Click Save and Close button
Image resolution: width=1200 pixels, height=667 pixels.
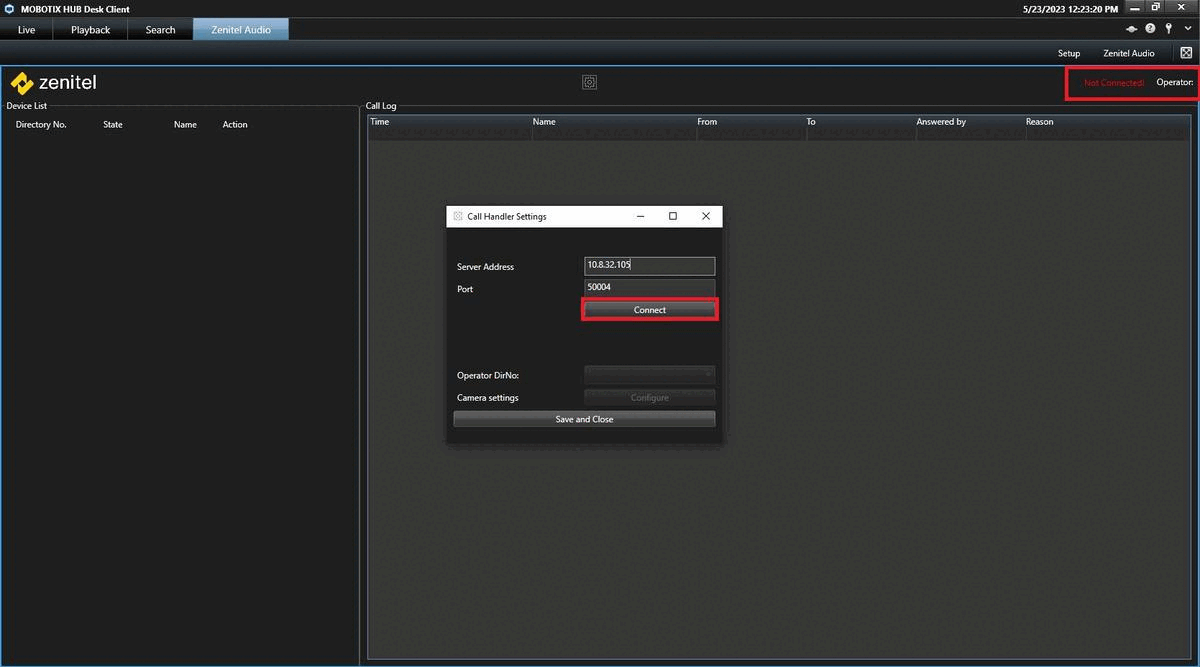pyautogui.click(x=584, y=419)
